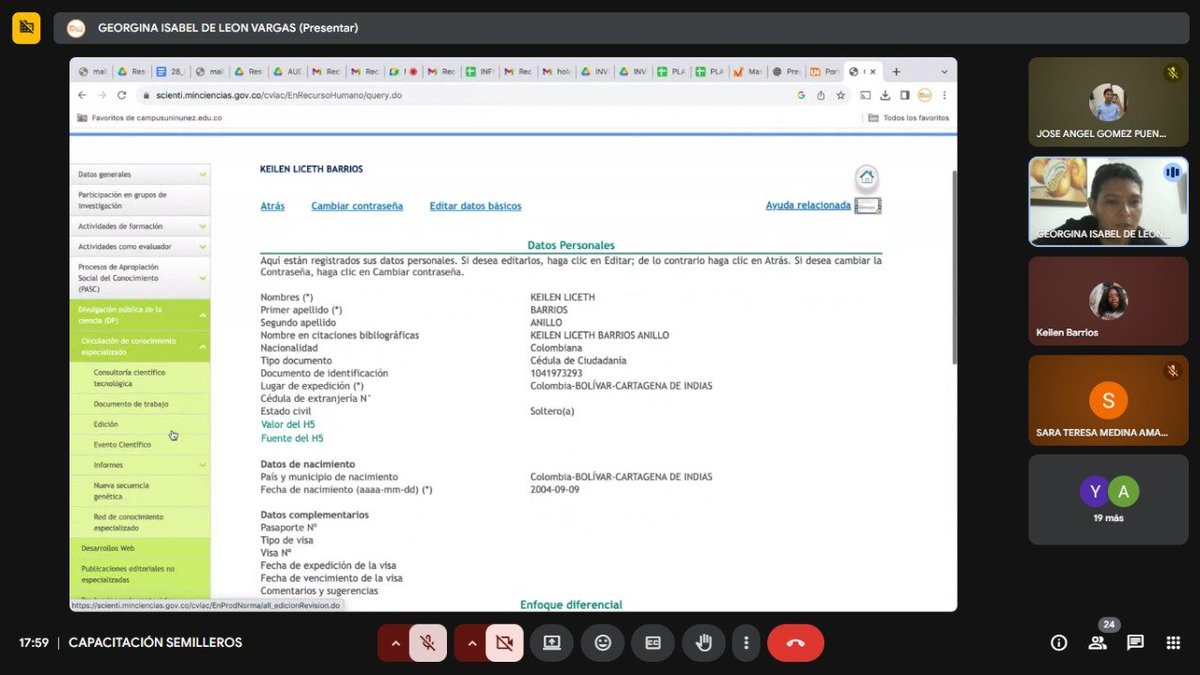Open 'Publicaciones editoriales no especializadas' item
1200x675 pixels.
coord(140,574)
